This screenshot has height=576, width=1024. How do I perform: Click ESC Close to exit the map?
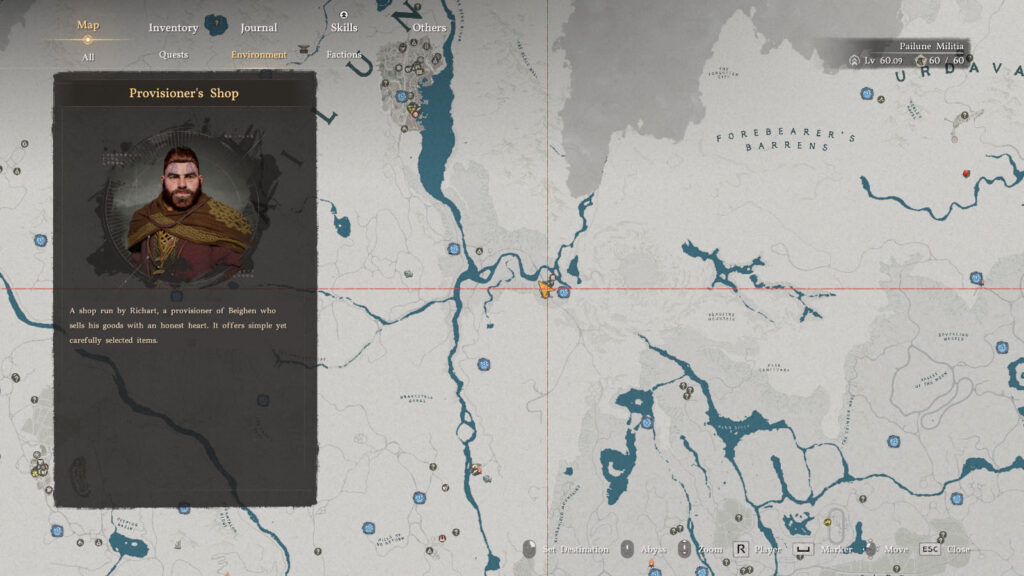pos(944,549)
